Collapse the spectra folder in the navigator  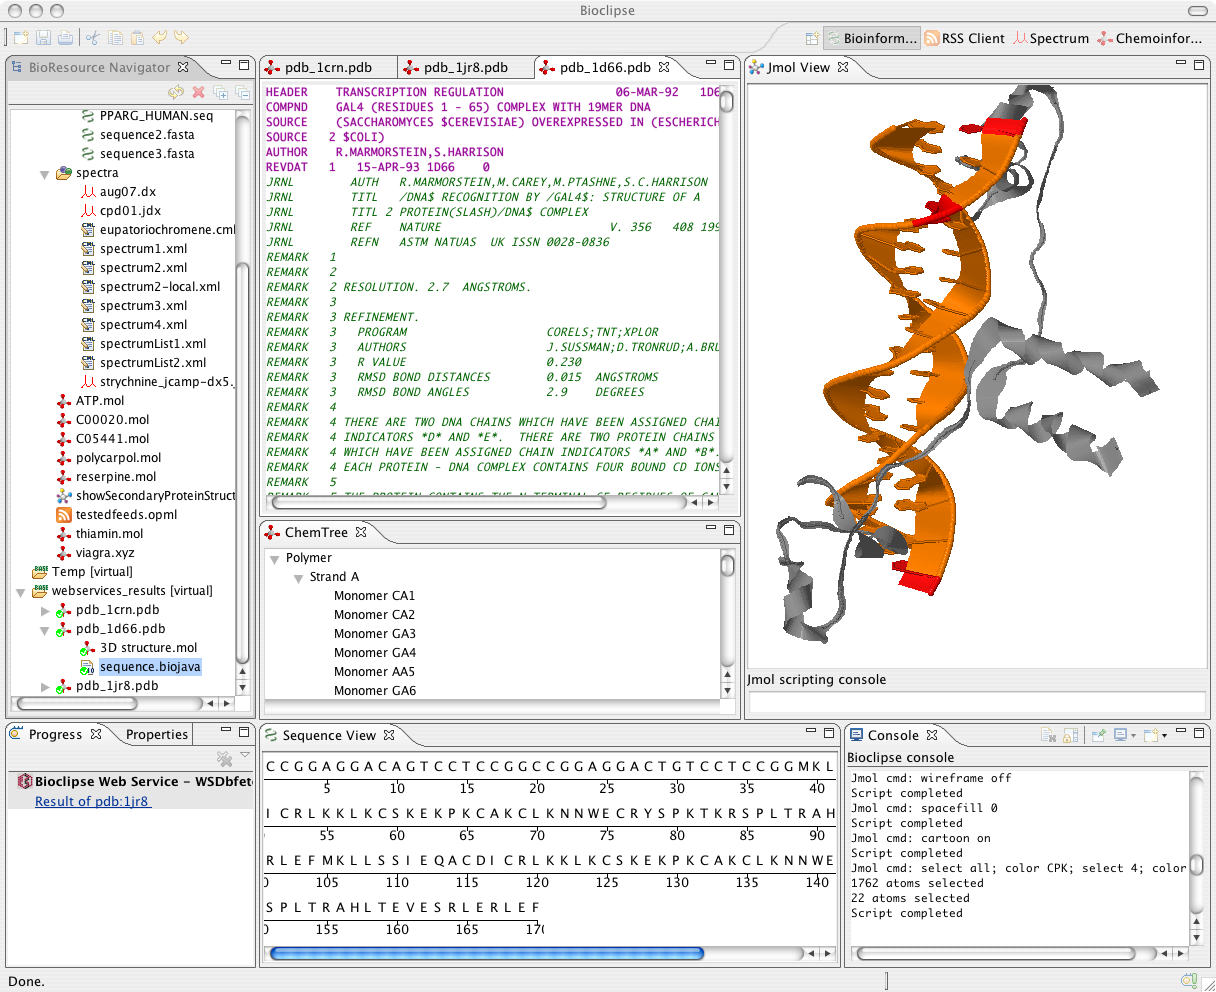tap(45, 174)
